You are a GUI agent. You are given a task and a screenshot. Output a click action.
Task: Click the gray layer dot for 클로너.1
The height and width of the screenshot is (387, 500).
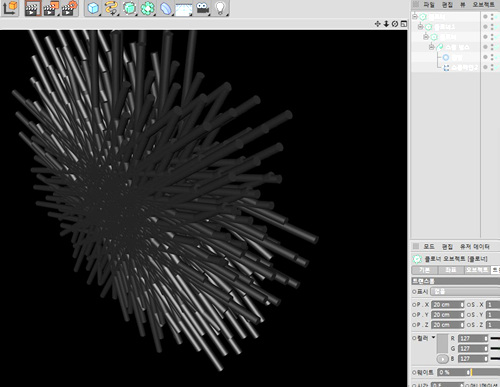coord(485,27)
